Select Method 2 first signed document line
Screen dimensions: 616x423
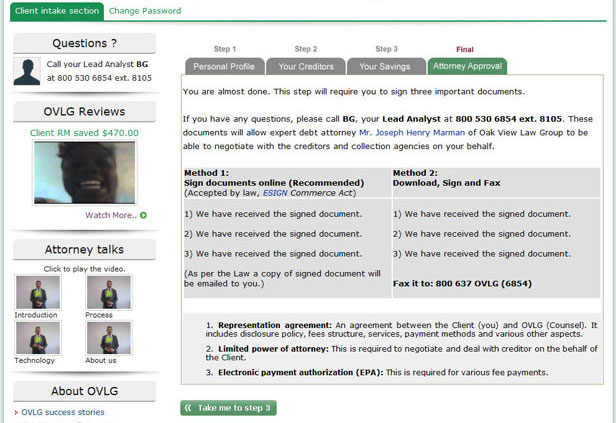(x=482, y=214)
